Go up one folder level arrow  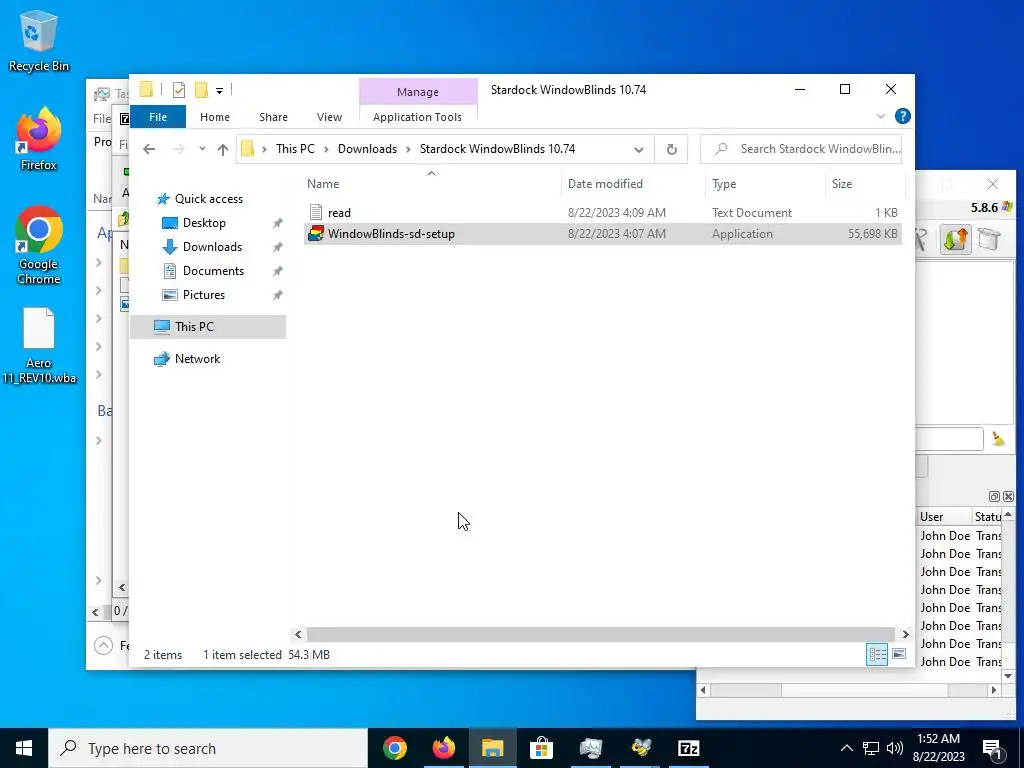pos(223,149)
